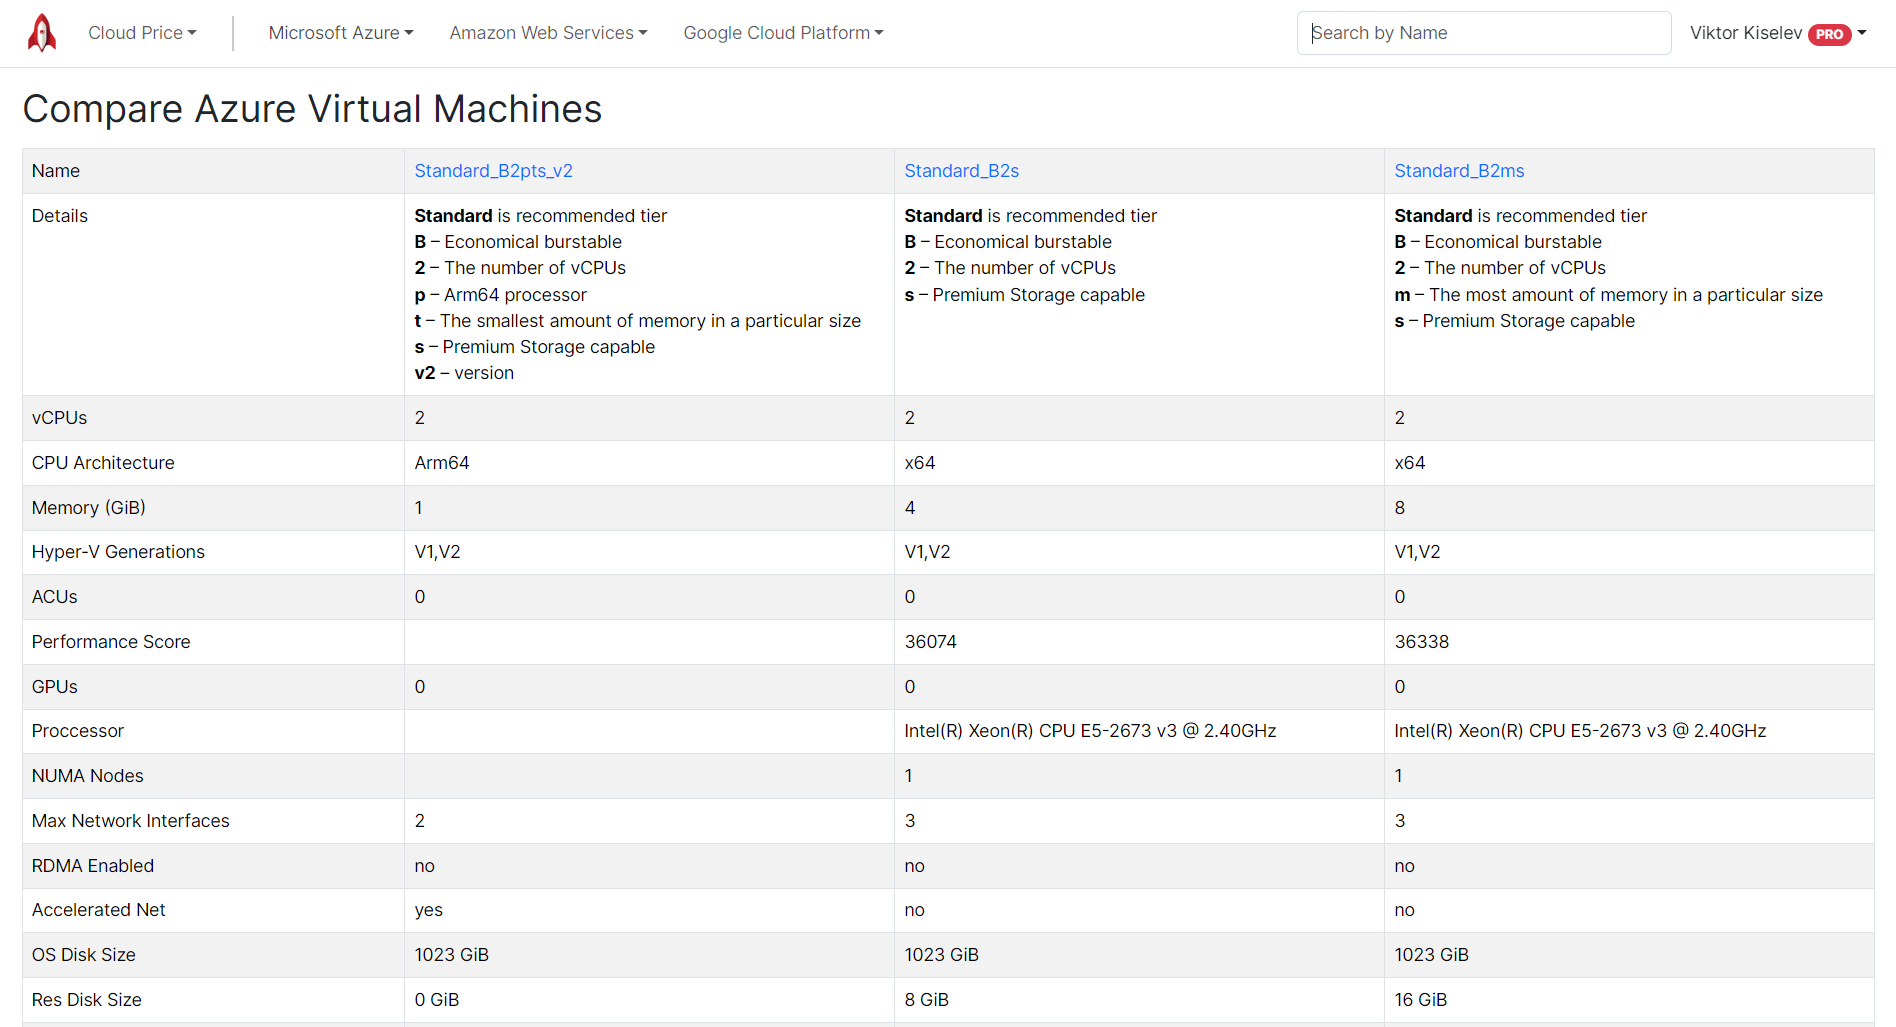
Task: Click the 'yes' Accelerated Net value
Action: pos(428,910)
